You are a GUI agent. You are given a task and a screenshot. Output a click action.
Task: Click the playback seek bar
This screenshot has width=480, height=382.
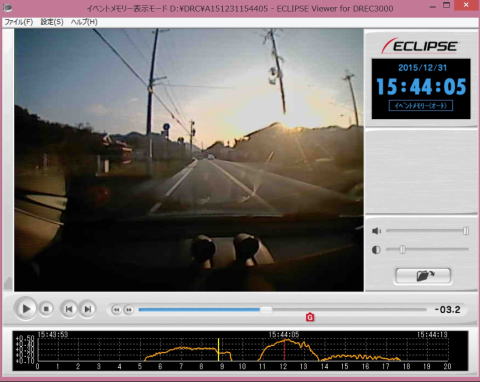pyautogui.click(x=282, y=310)
